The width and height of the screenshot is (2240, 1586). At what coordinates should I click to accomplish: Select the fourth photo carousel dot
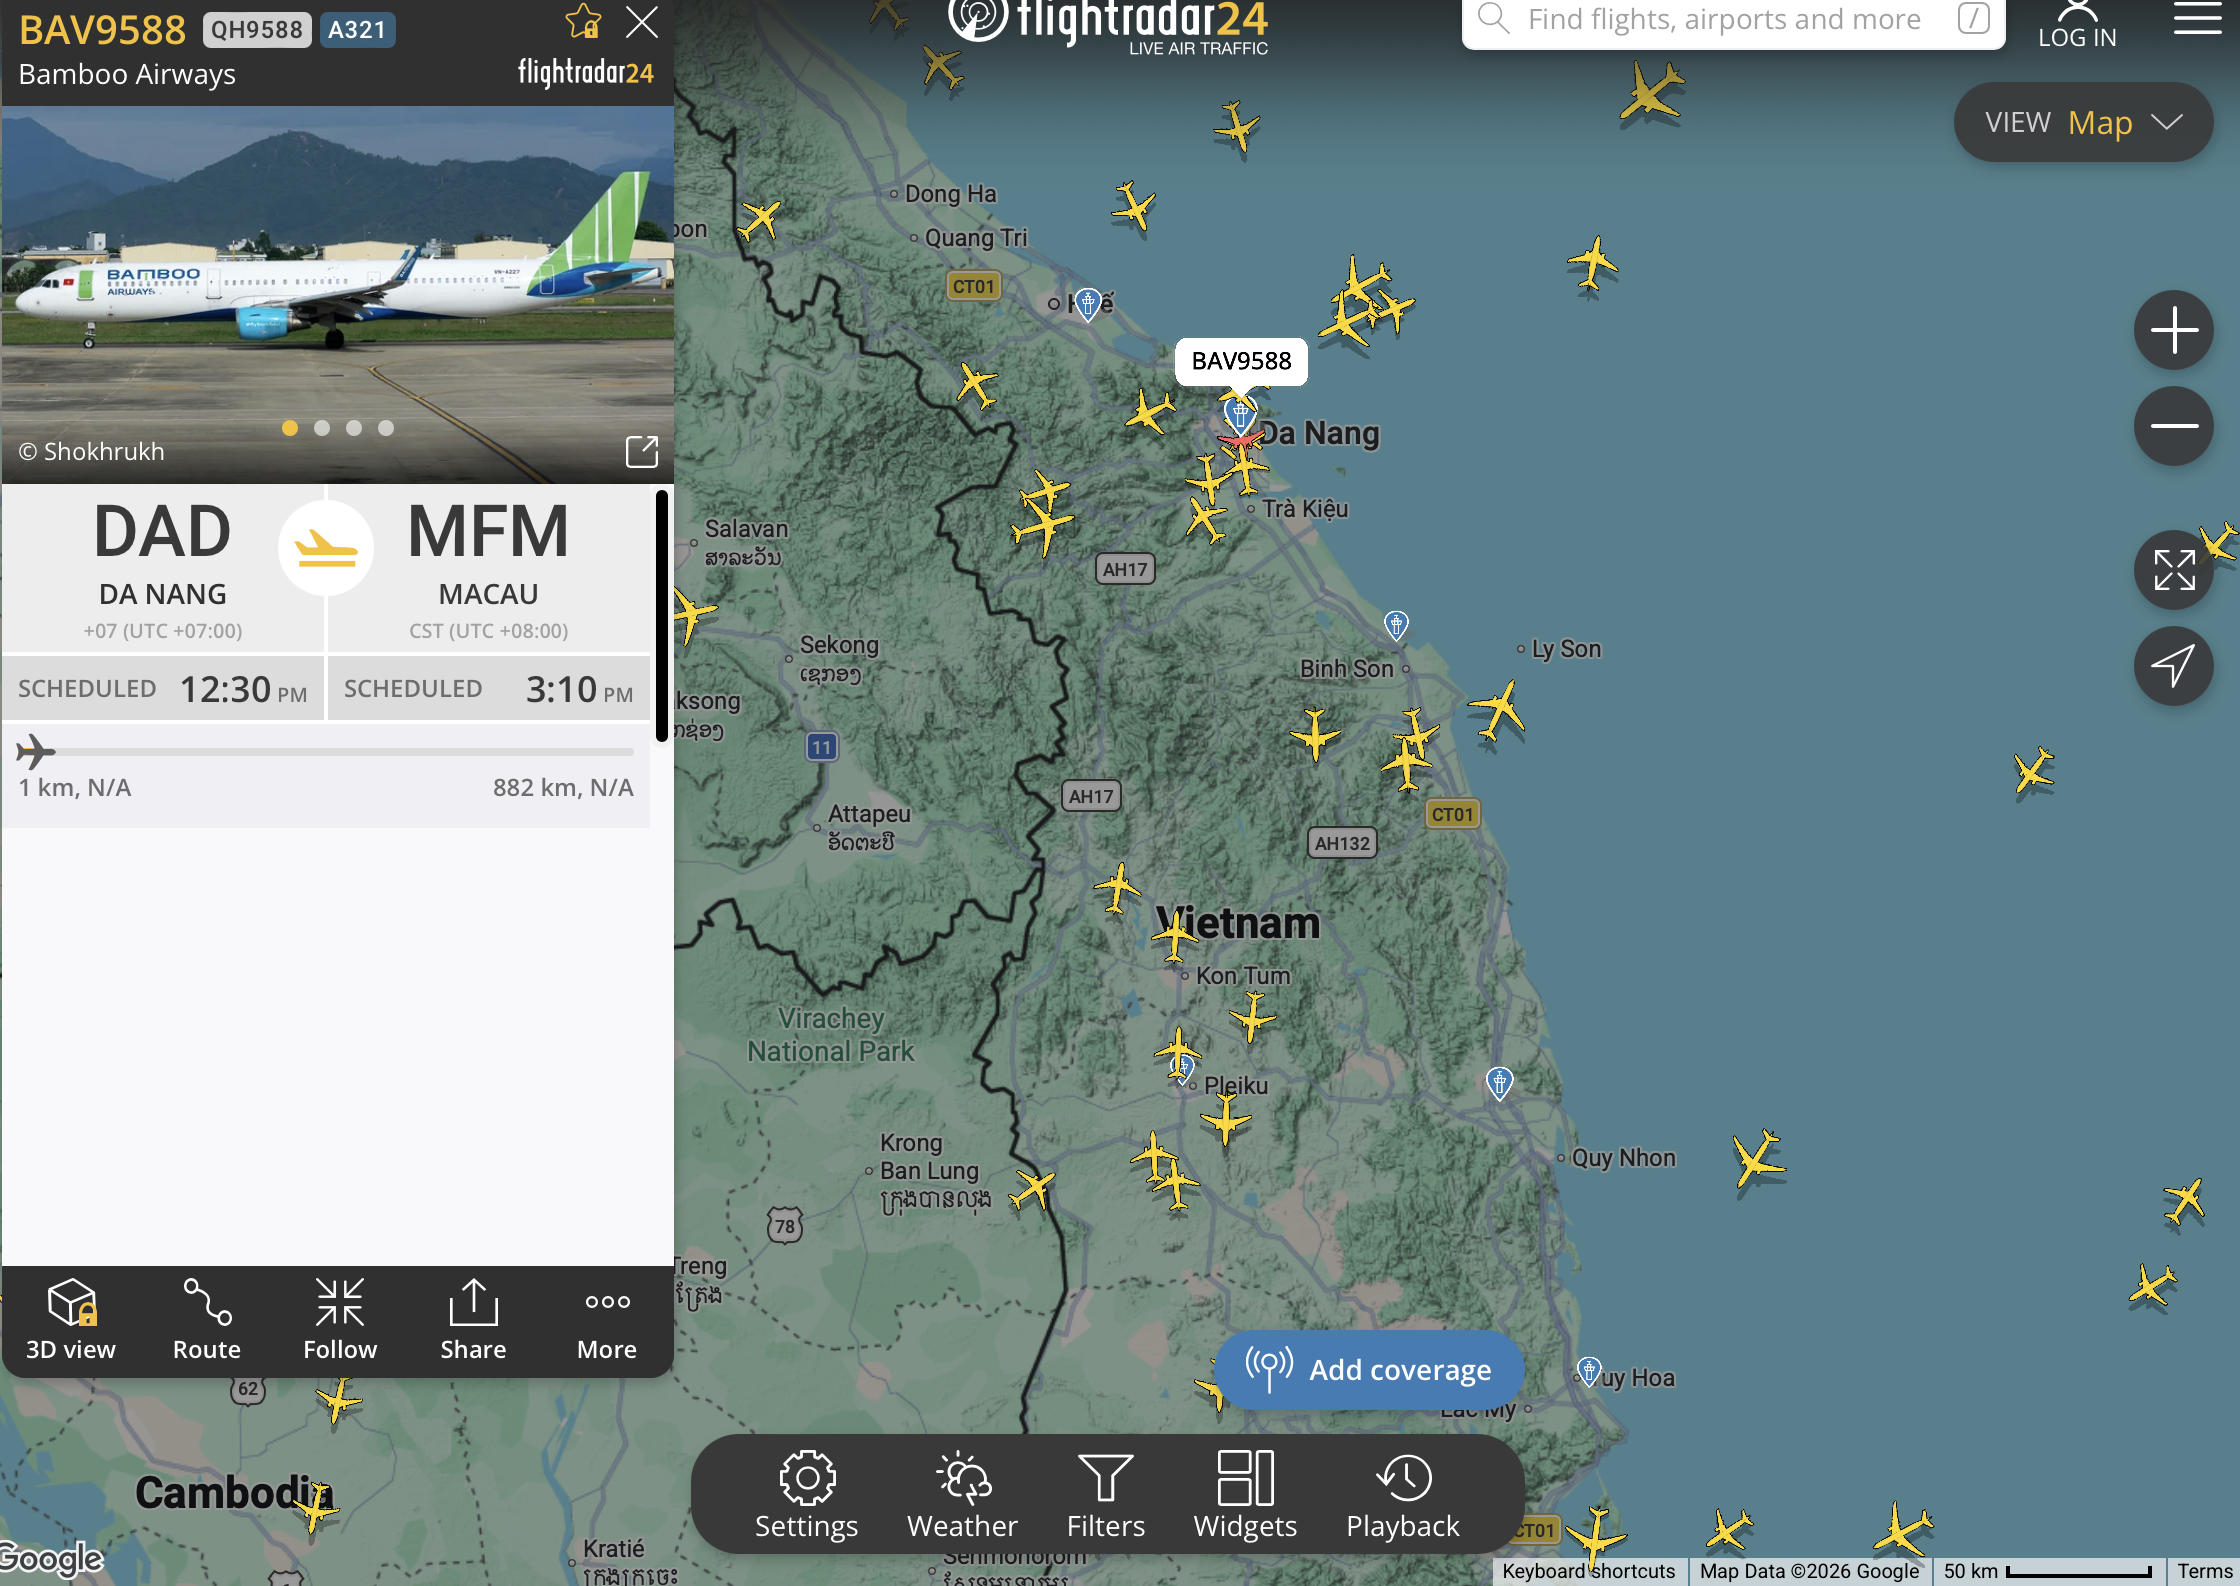coord(386,428)
